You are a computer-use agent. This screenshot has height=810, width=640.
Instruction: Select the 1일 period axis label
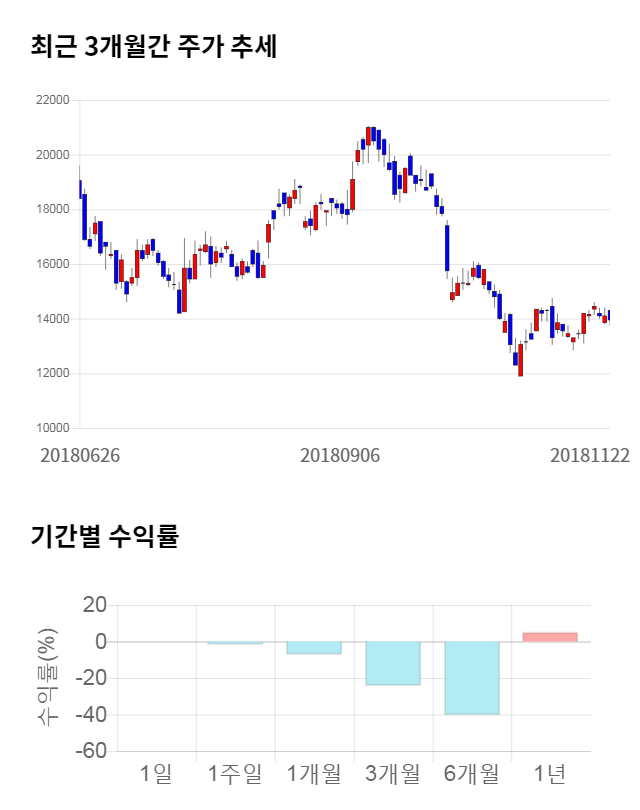[156, 773]
